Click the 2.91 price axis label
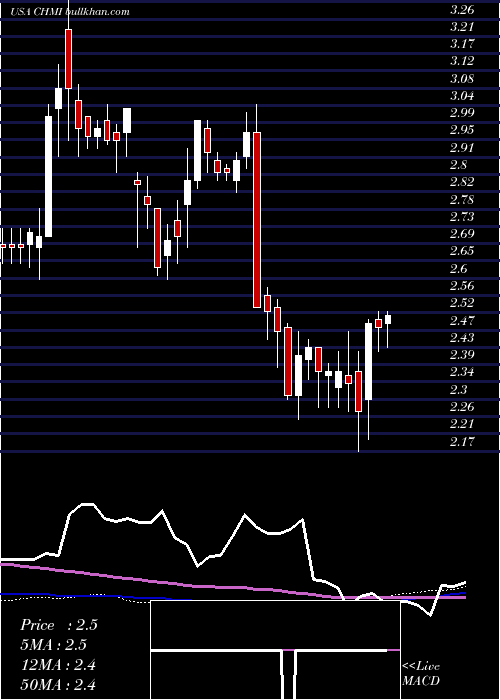500x700 pixels. 462,148
